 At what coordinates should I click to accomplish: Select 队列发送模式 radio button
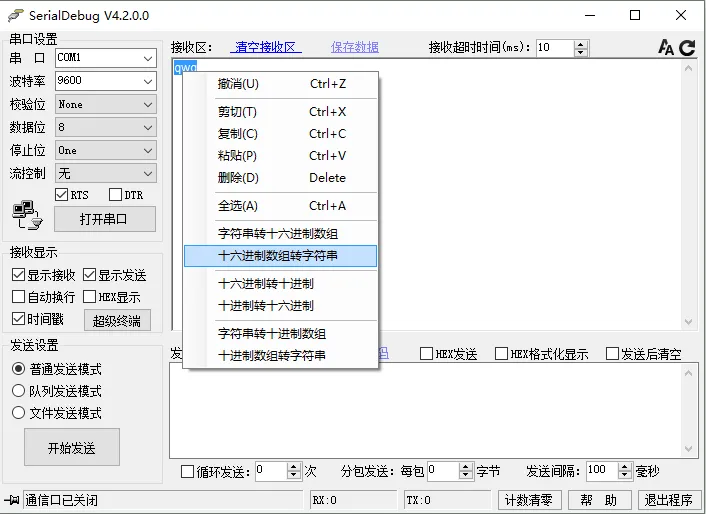point(18,391)
